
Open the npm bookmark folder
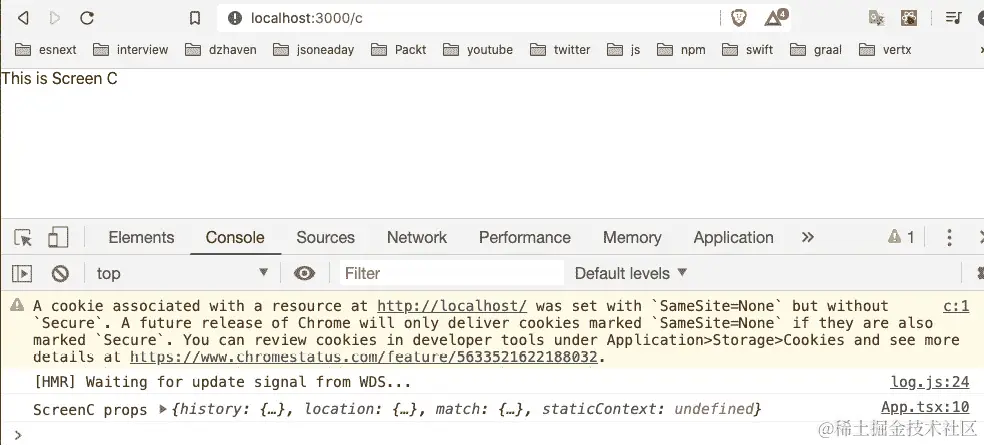tap(681, 50)
